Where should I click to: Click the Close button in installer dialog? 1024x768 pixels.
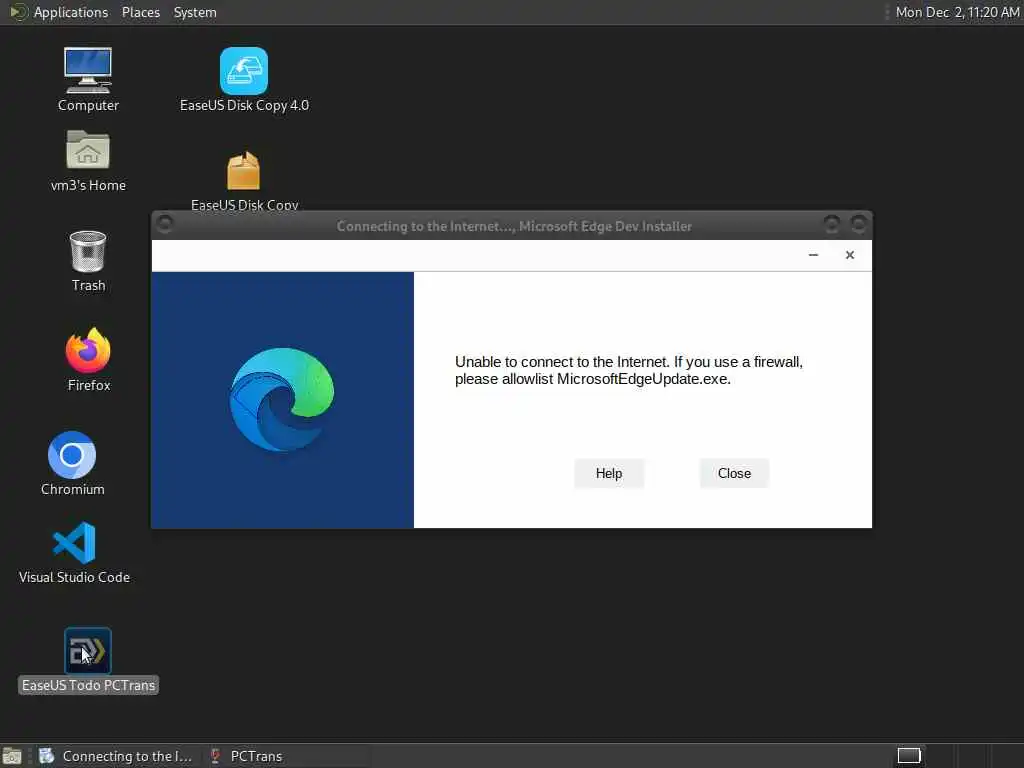(x=734, y=473)
